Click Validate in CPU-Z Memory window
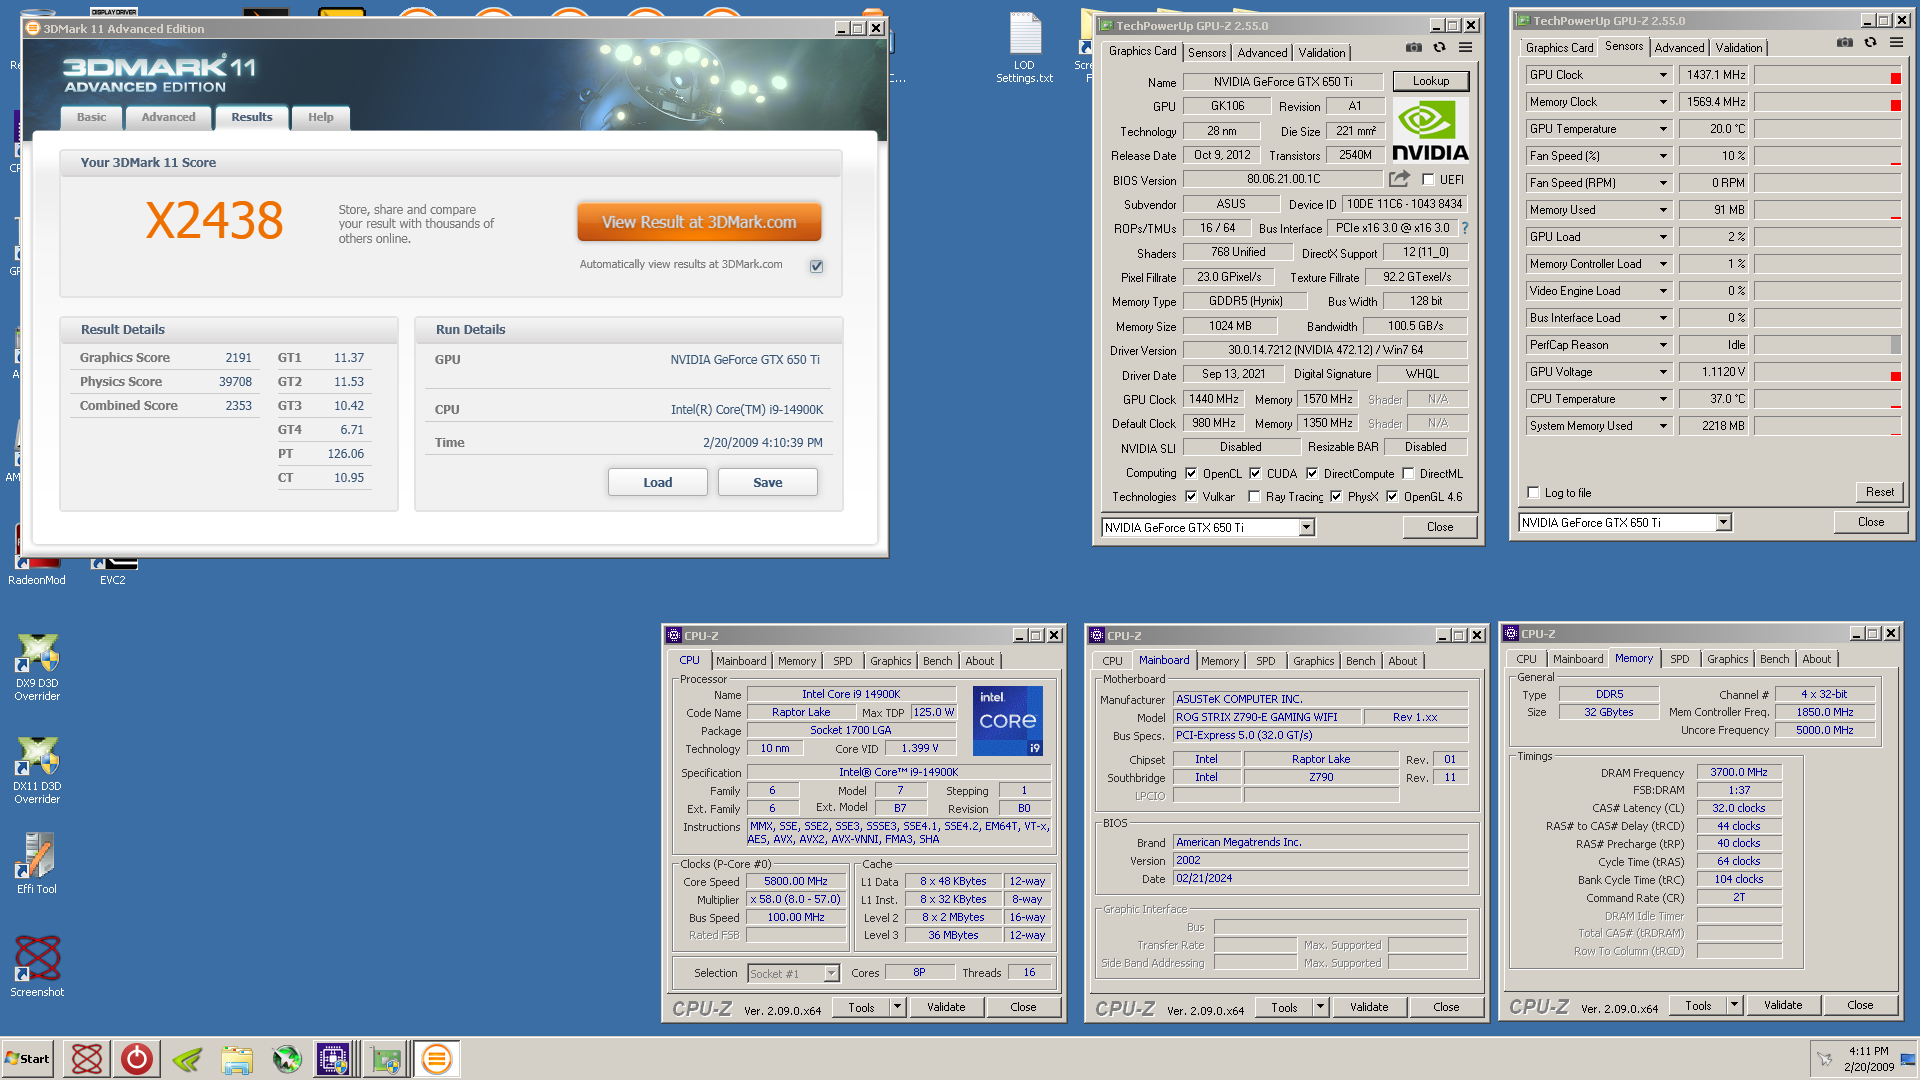Viewport: 1920px width, 1080px height. [1783, 1005]
